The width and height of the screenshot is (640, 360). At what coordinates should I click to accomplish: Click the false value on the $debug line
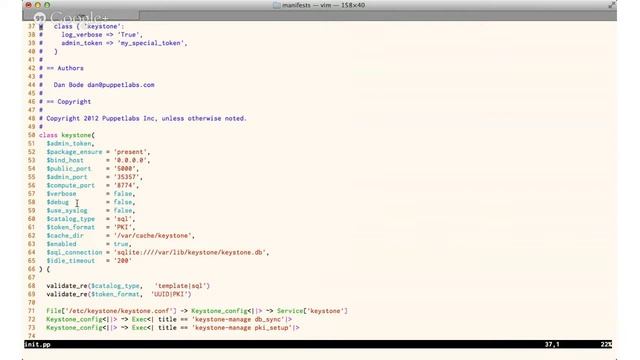pyautogui.click(x=123, y=202)
